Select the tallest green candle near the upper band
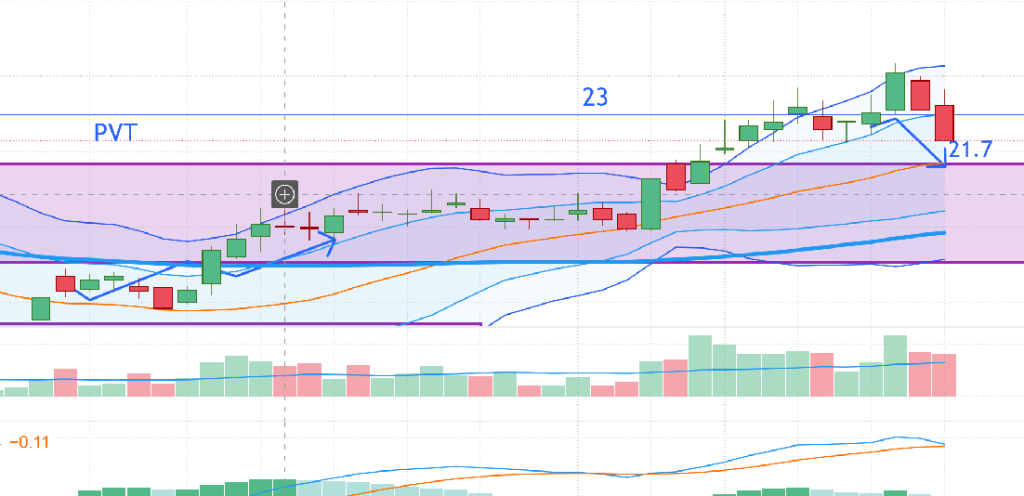The image size is (1024, 496). click(x=895, y=91)
